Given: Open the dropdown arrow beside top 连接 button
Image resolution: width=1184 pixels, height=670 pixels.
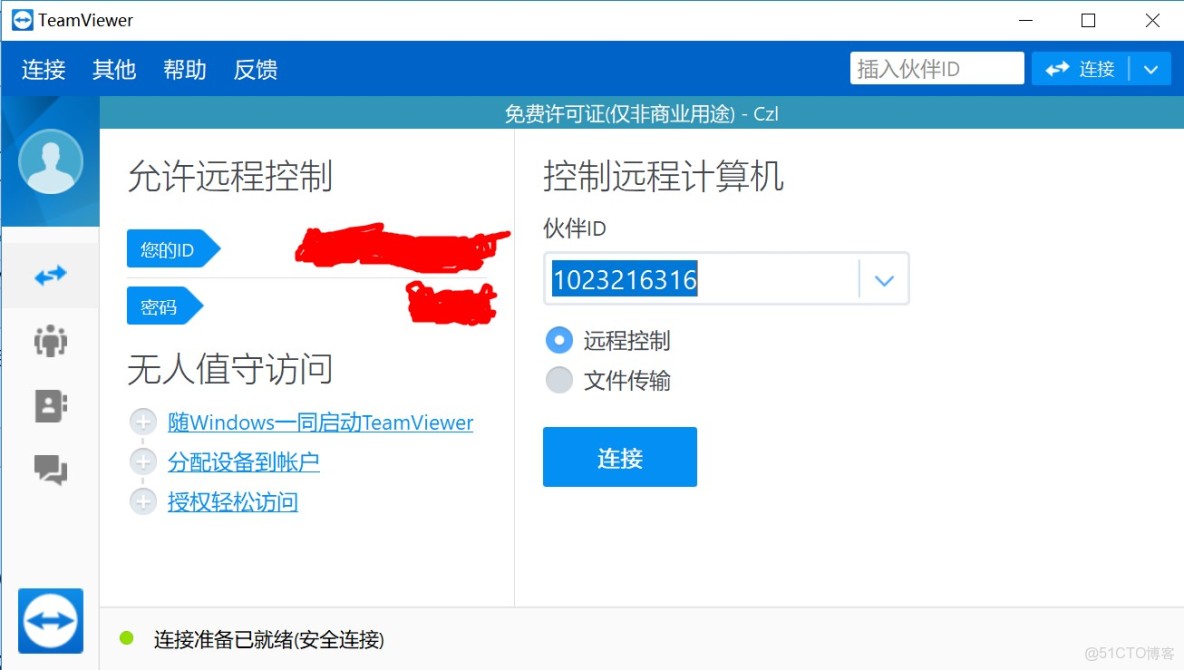Looking at the screenshot, I should pyautogui.click(x=1151, y=69).
